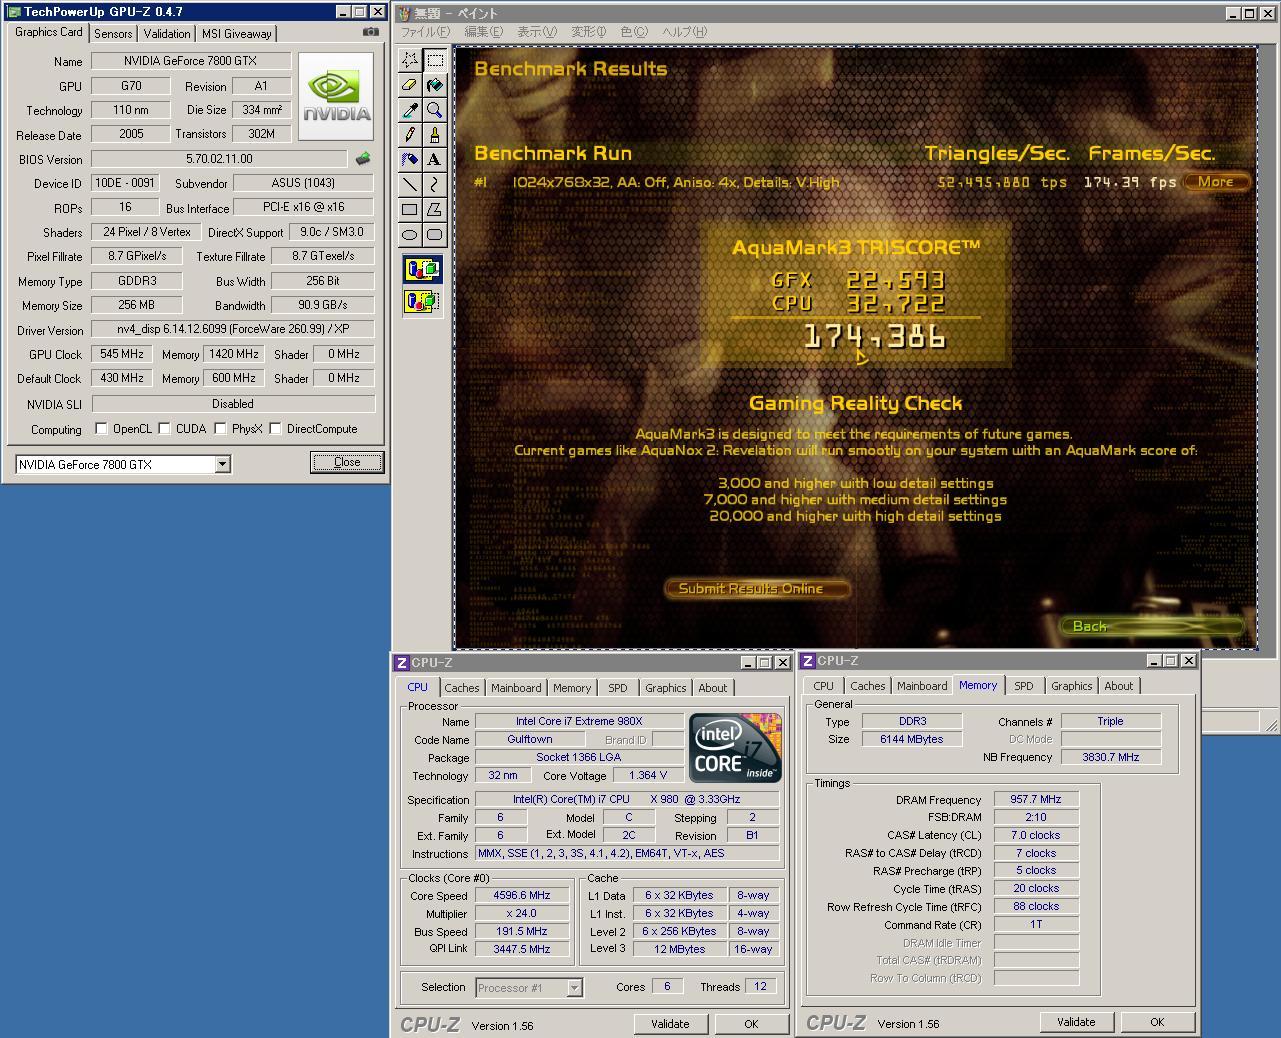The width and height of the screenshot is (1281, 1038).
Task: Click Validate in the right CPU-Z window
Action: coord(1076,1022)
